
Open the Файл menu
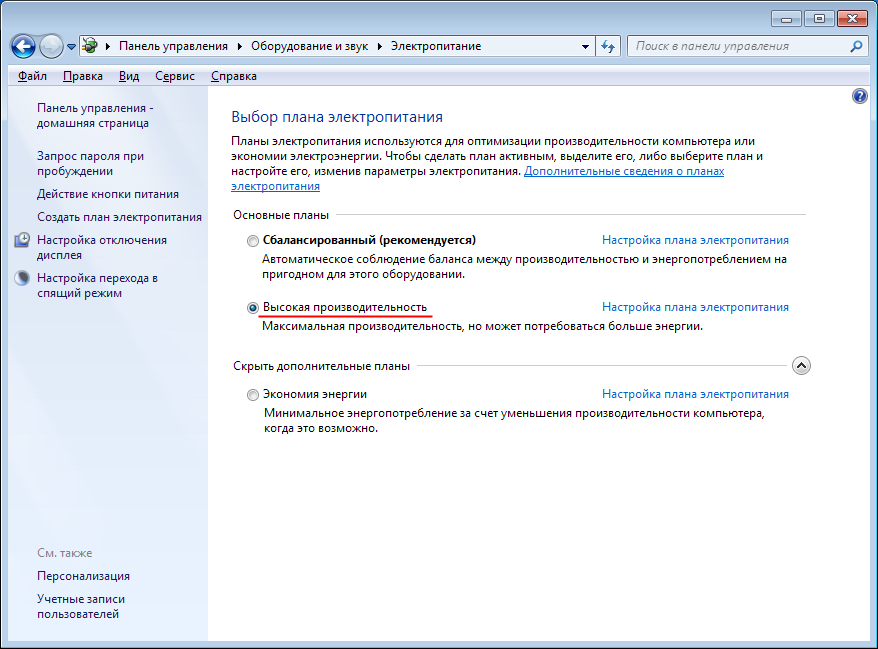coord(32,76)
